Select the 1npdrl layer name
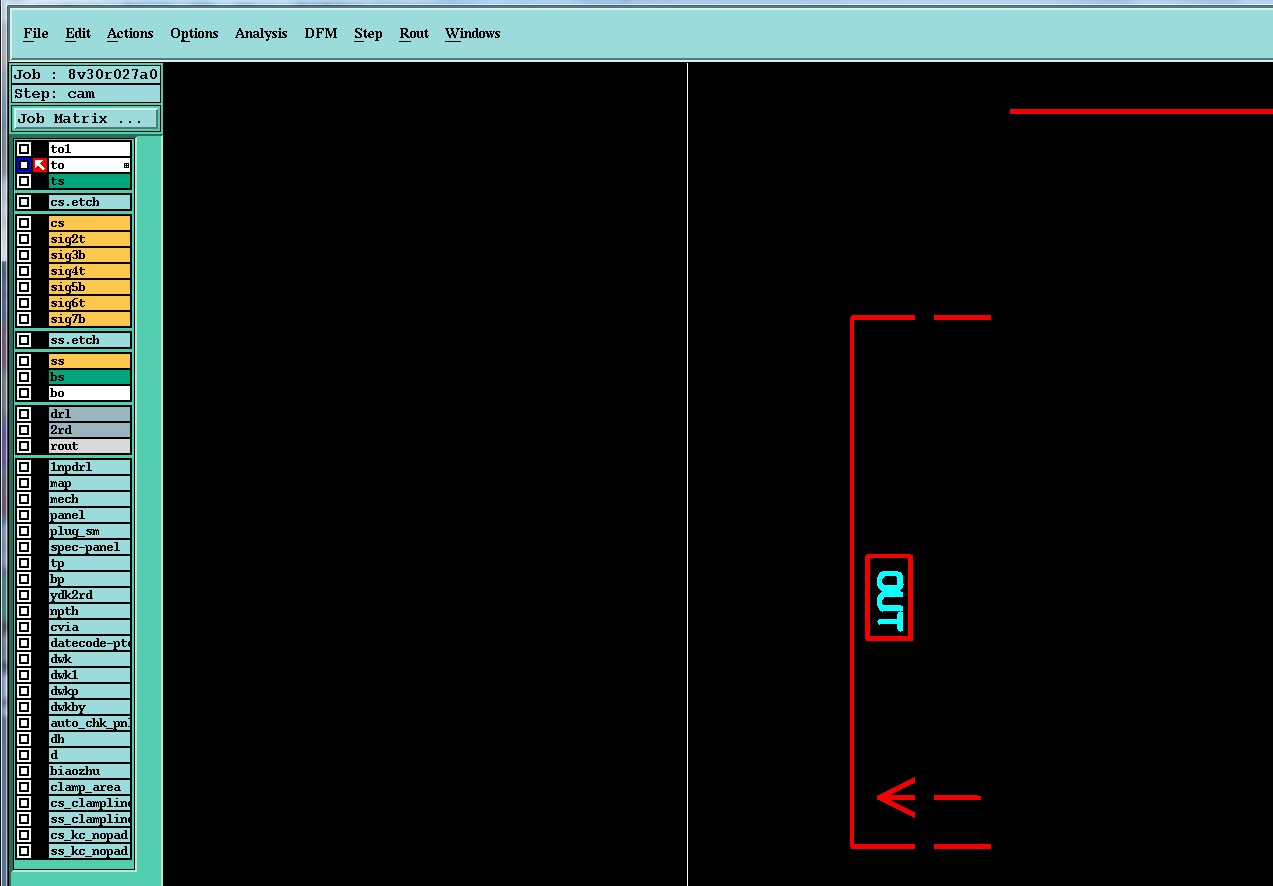1273x886 pixels. 90,467
